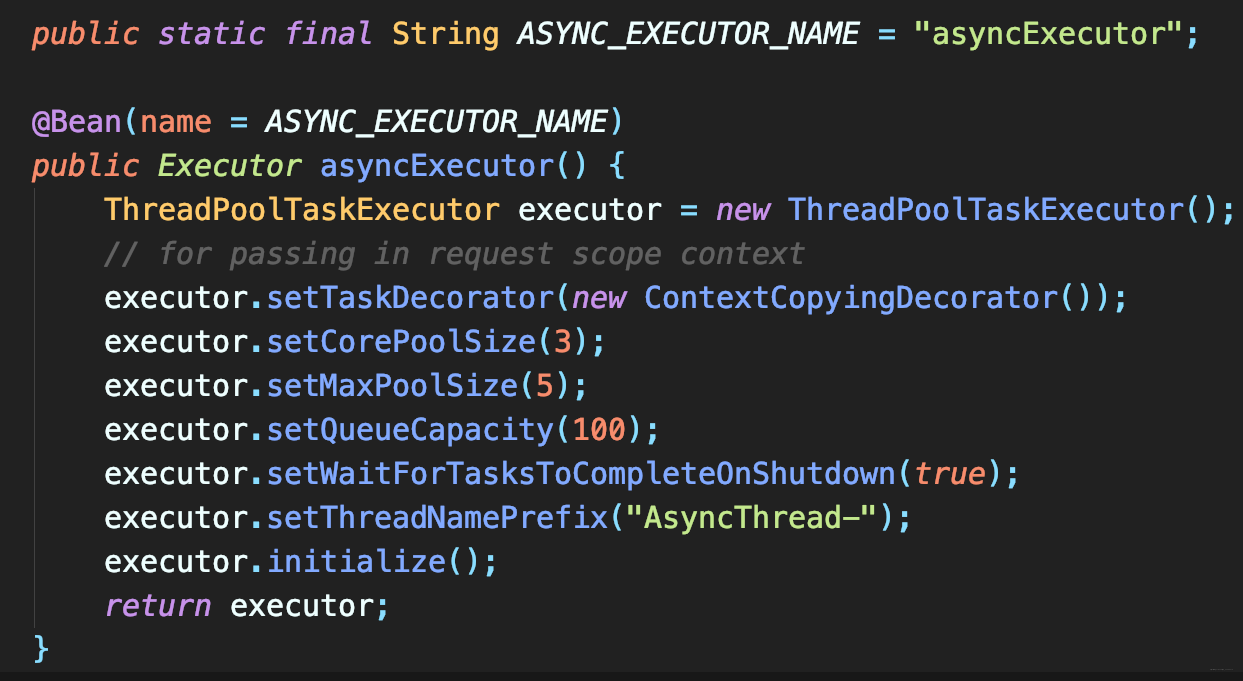Click the asyncExecutor() method name
Viewport: 1243px width, 681px height.
(437, 166)
